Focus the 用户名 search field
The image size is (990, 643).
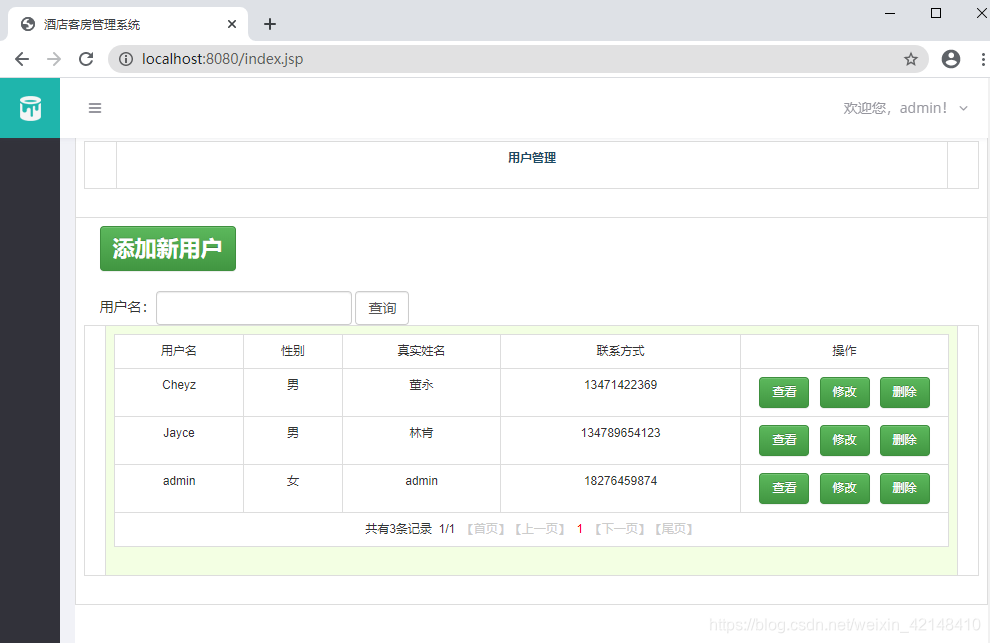click(x=254, y=308)
